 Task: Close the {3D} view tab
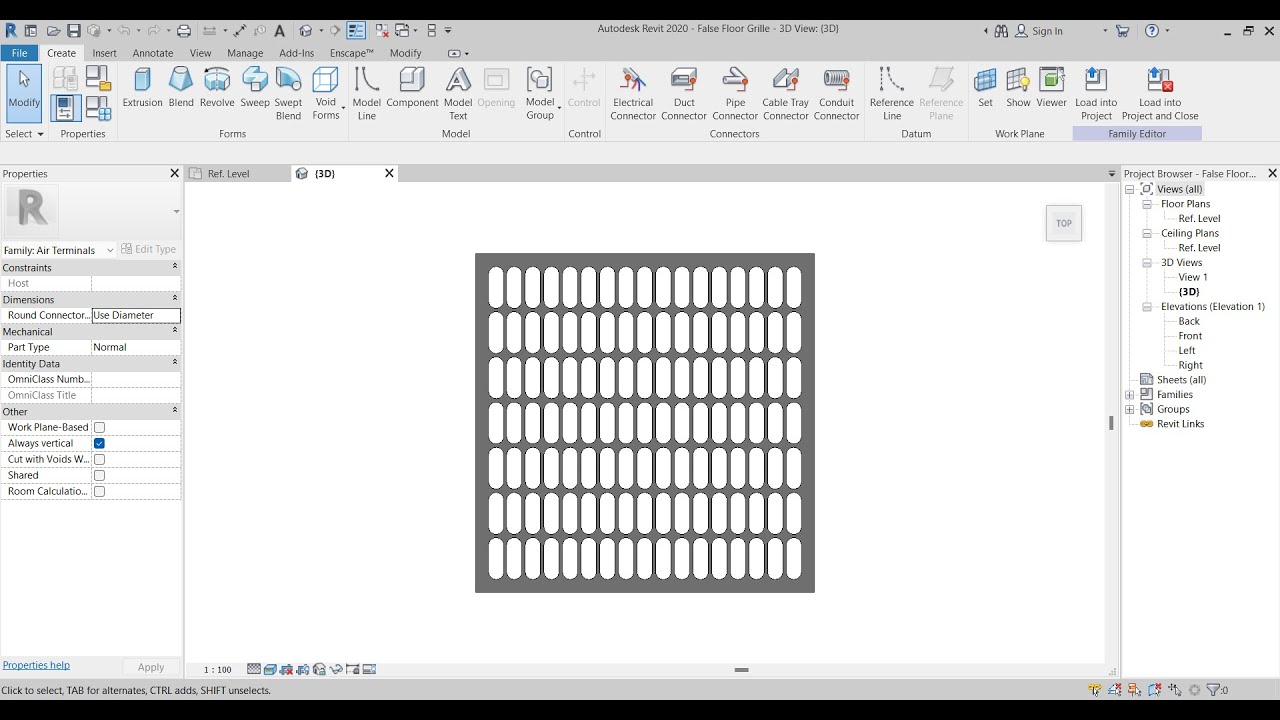tap(390, 174)
